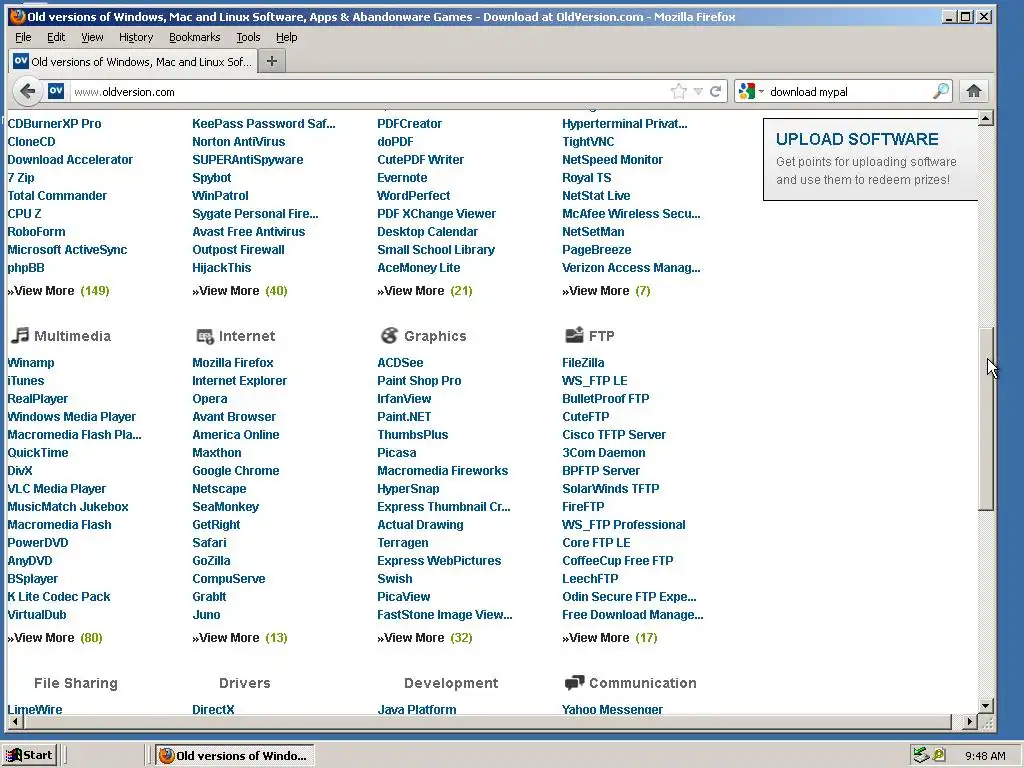Open the Help menu
This screenshot has width=1024, height=768.
click(x=286, y=37)
